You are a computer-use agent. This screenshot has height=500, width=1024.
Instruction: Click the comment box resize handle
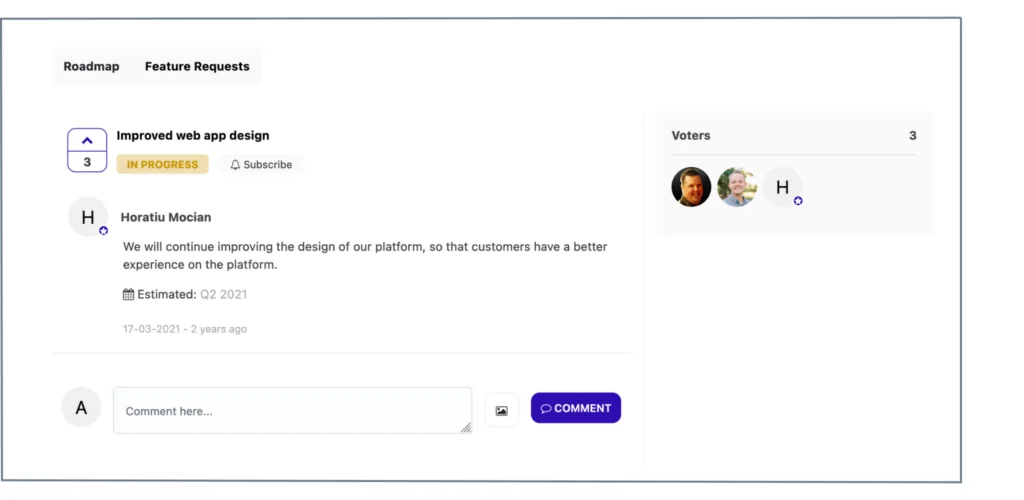click(466, 428)
